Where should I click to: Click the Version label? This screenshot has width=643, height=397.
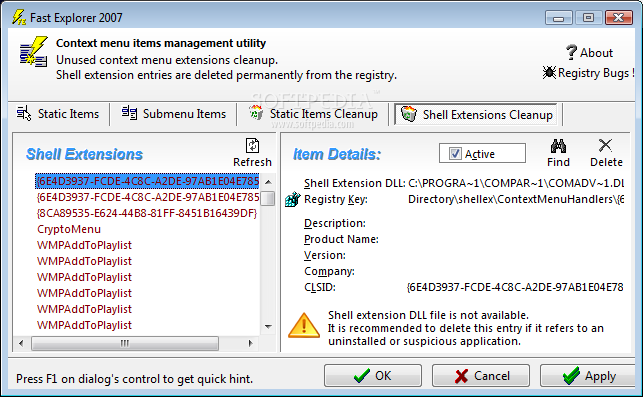point(325,256)
